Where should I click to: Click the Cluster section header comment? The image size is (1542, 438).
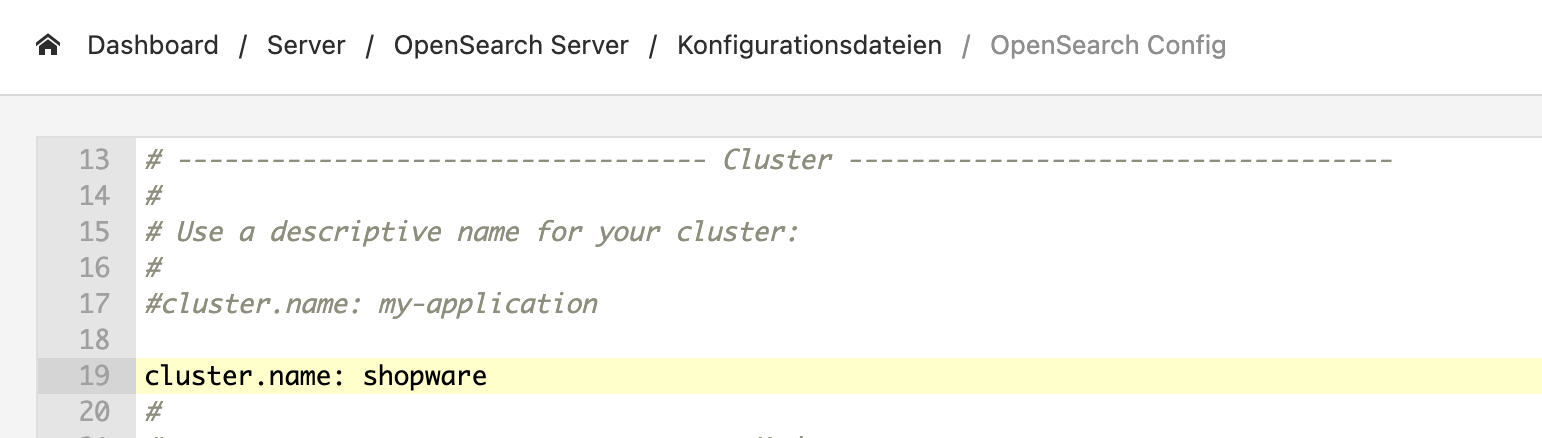pos(768,160)
